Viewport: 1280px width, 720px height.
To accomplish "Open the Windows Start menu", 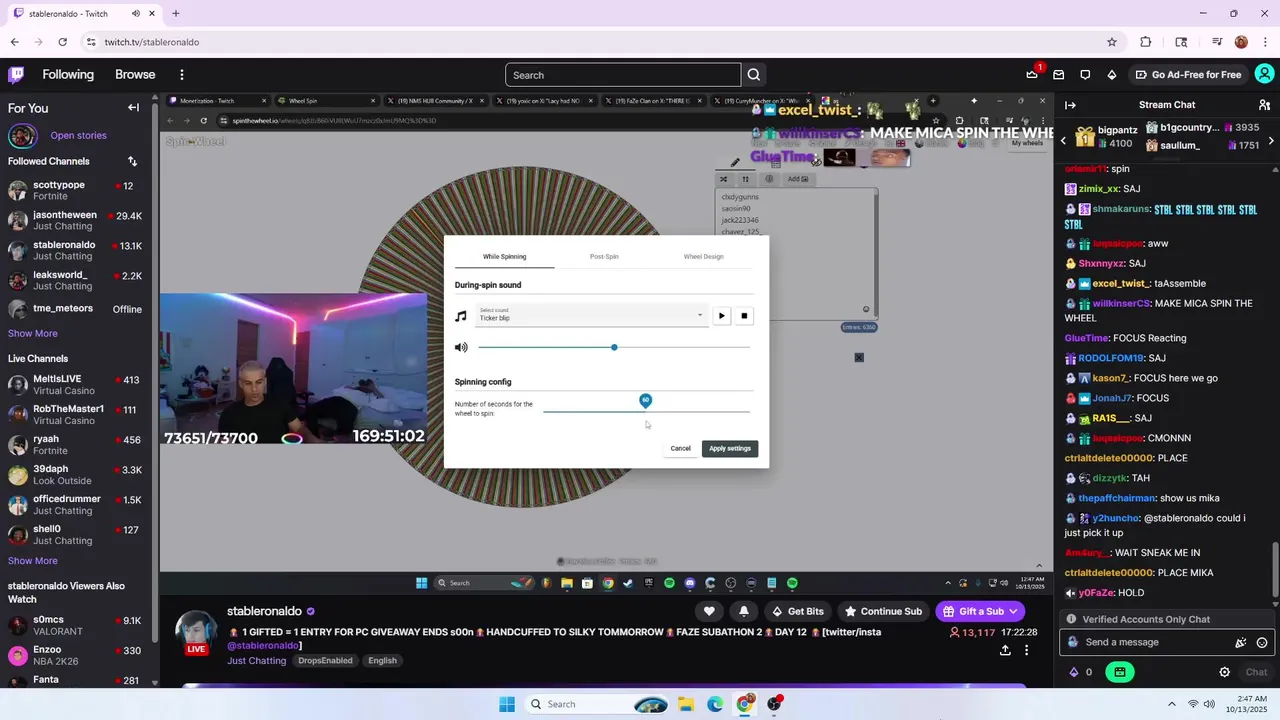I will coord(507,704).
